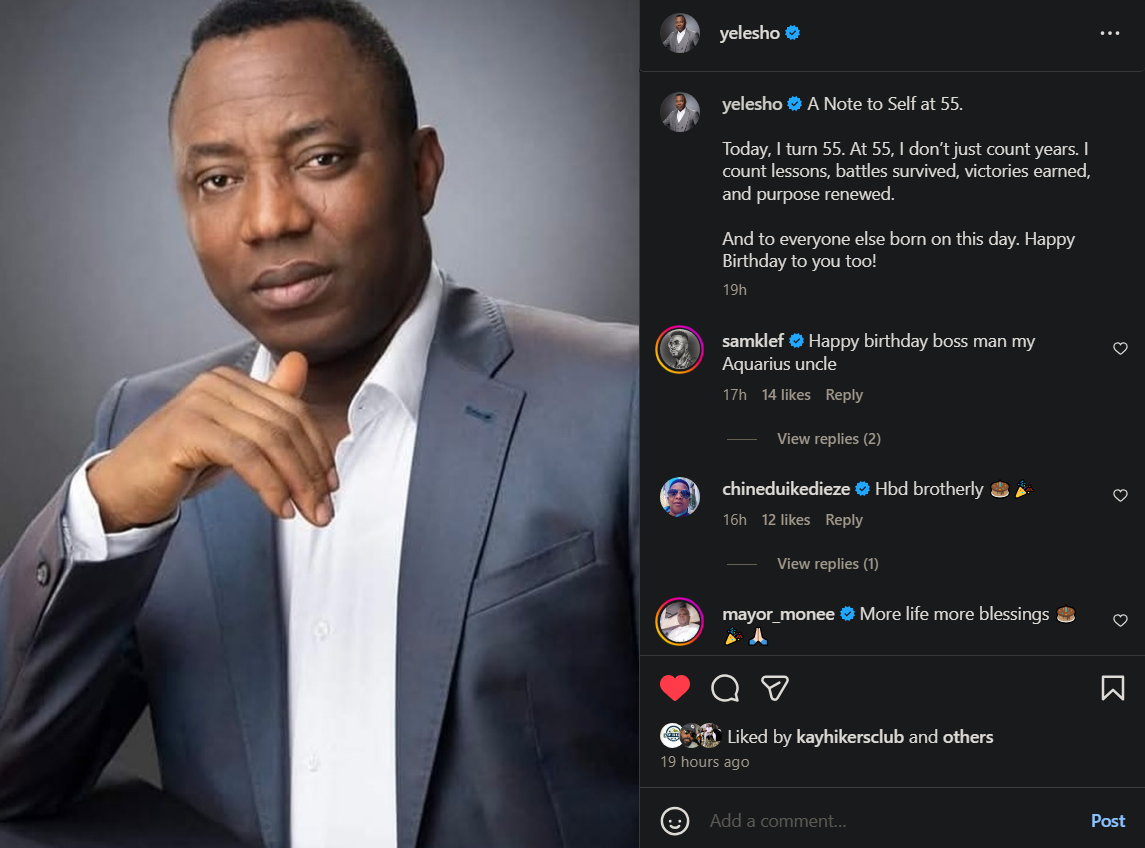Image resolution: width=1145 pixels, height=848 pixels.
Task: Share the post via paper plane icon
Action: pos(775,688)
